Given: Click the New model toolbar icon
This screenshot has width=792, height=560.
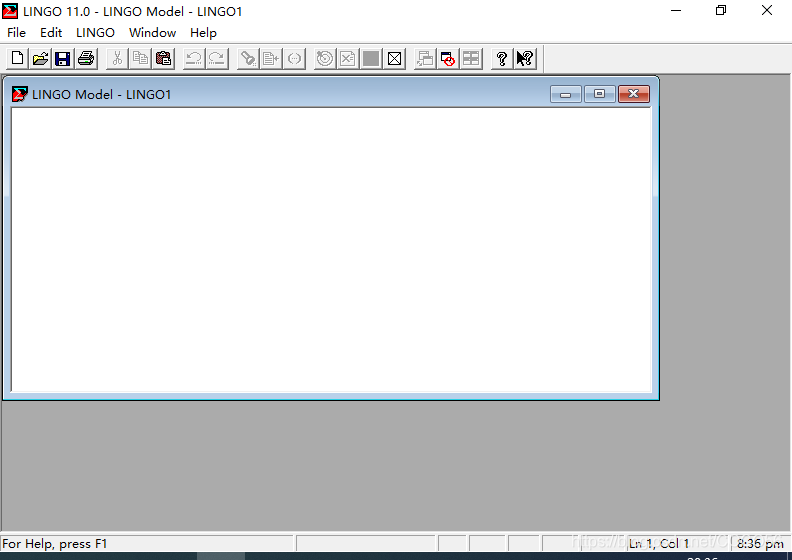Looking at the screenshot, I should [17, 59].
